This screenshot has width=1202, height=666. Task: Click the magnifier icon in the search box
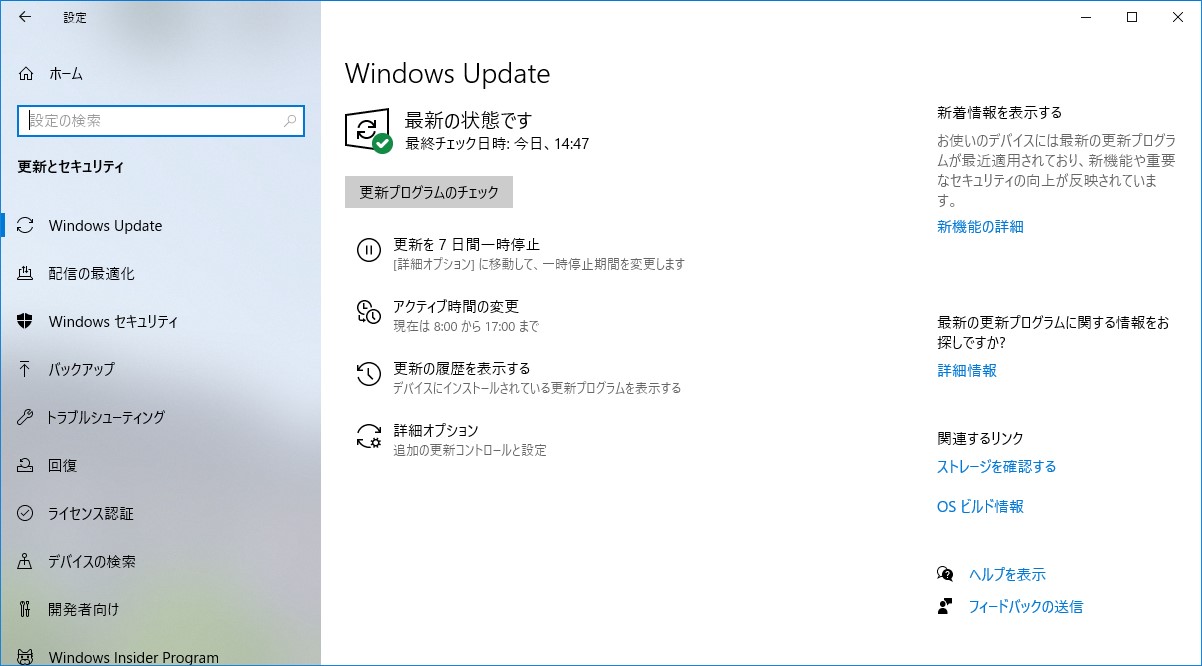[290, 120]
